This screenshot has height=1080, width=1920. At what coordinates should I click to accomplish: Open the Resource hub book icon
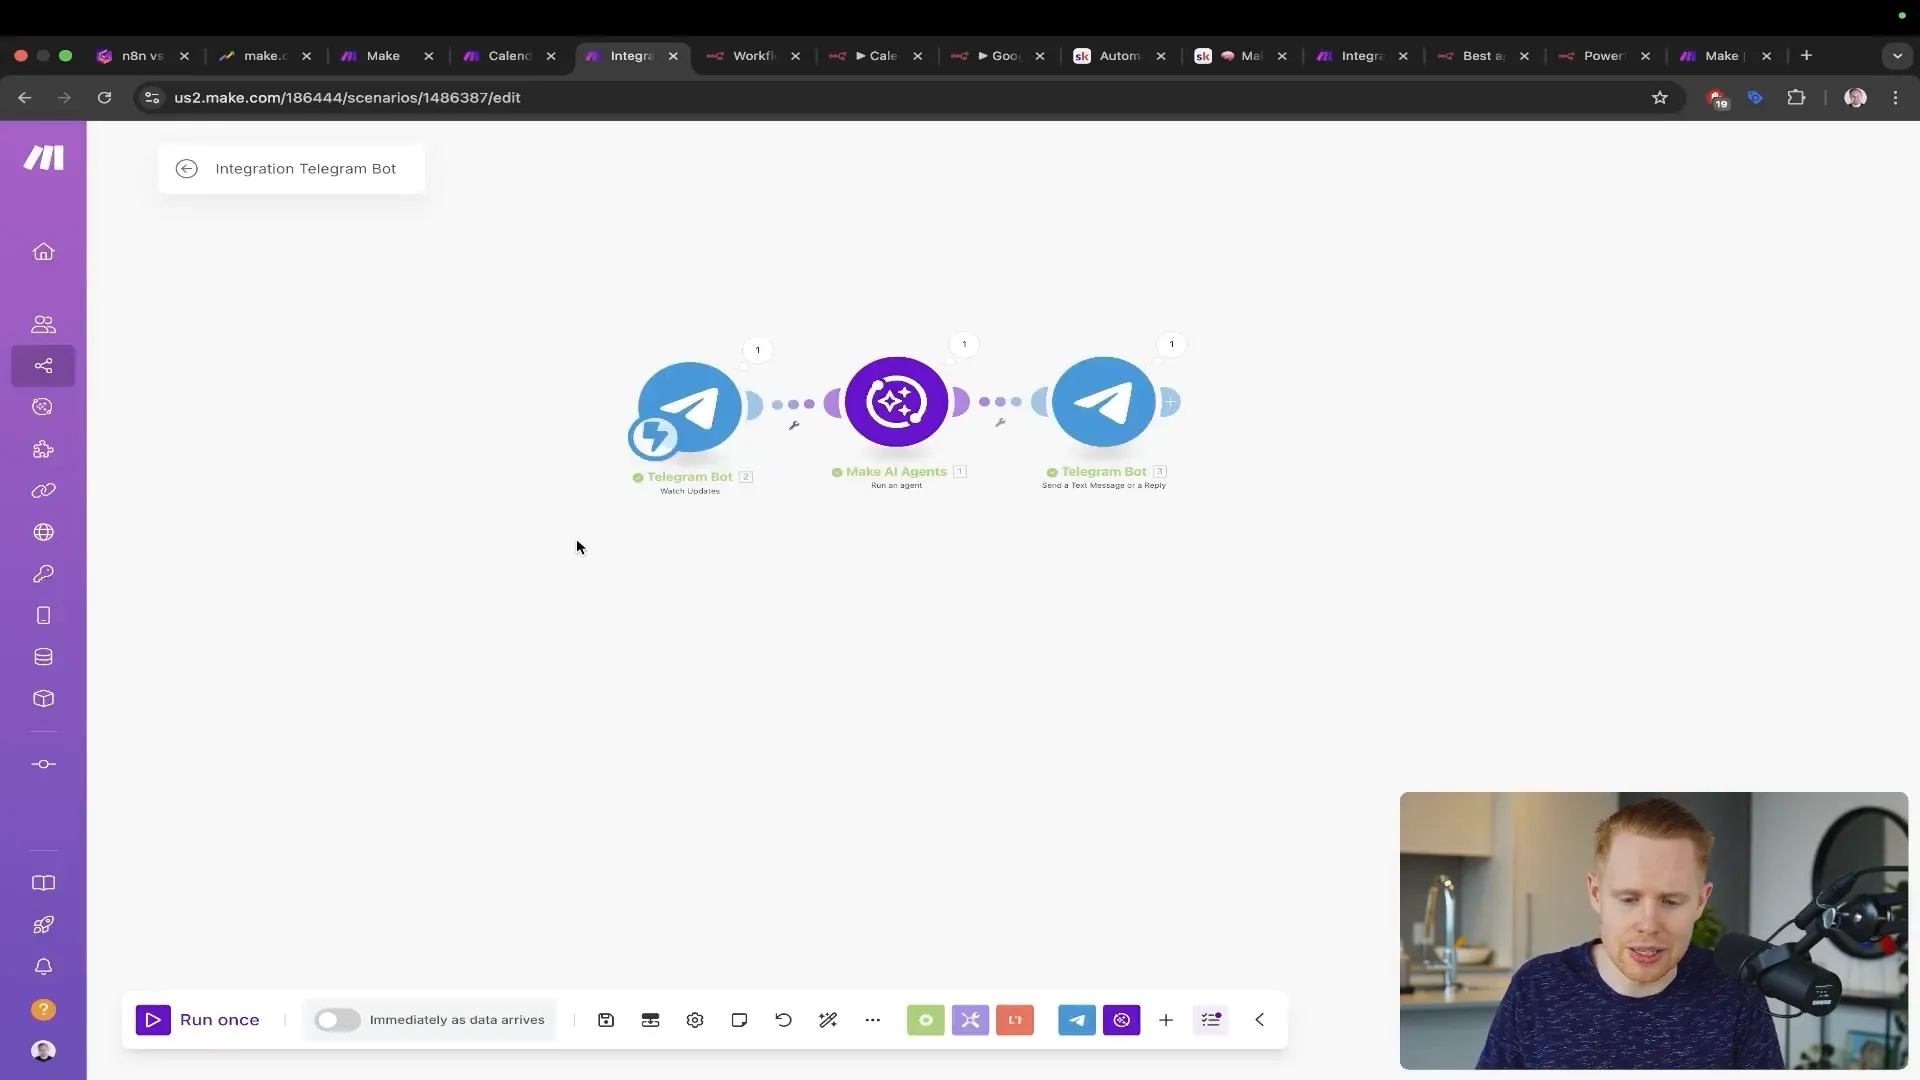pyautogui.click(x=43, y=883)
